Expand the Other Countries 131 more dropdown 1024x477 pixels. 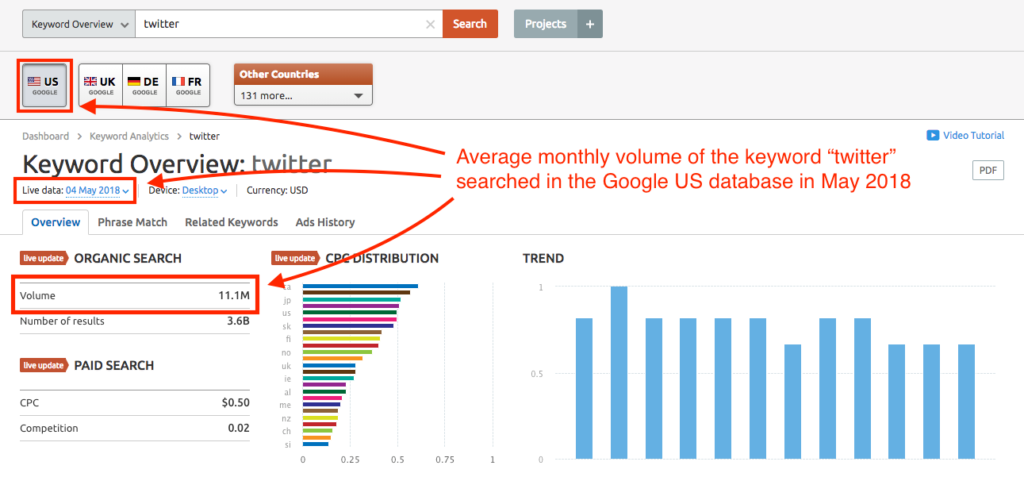pyautogui.click(x=302, y=96)
